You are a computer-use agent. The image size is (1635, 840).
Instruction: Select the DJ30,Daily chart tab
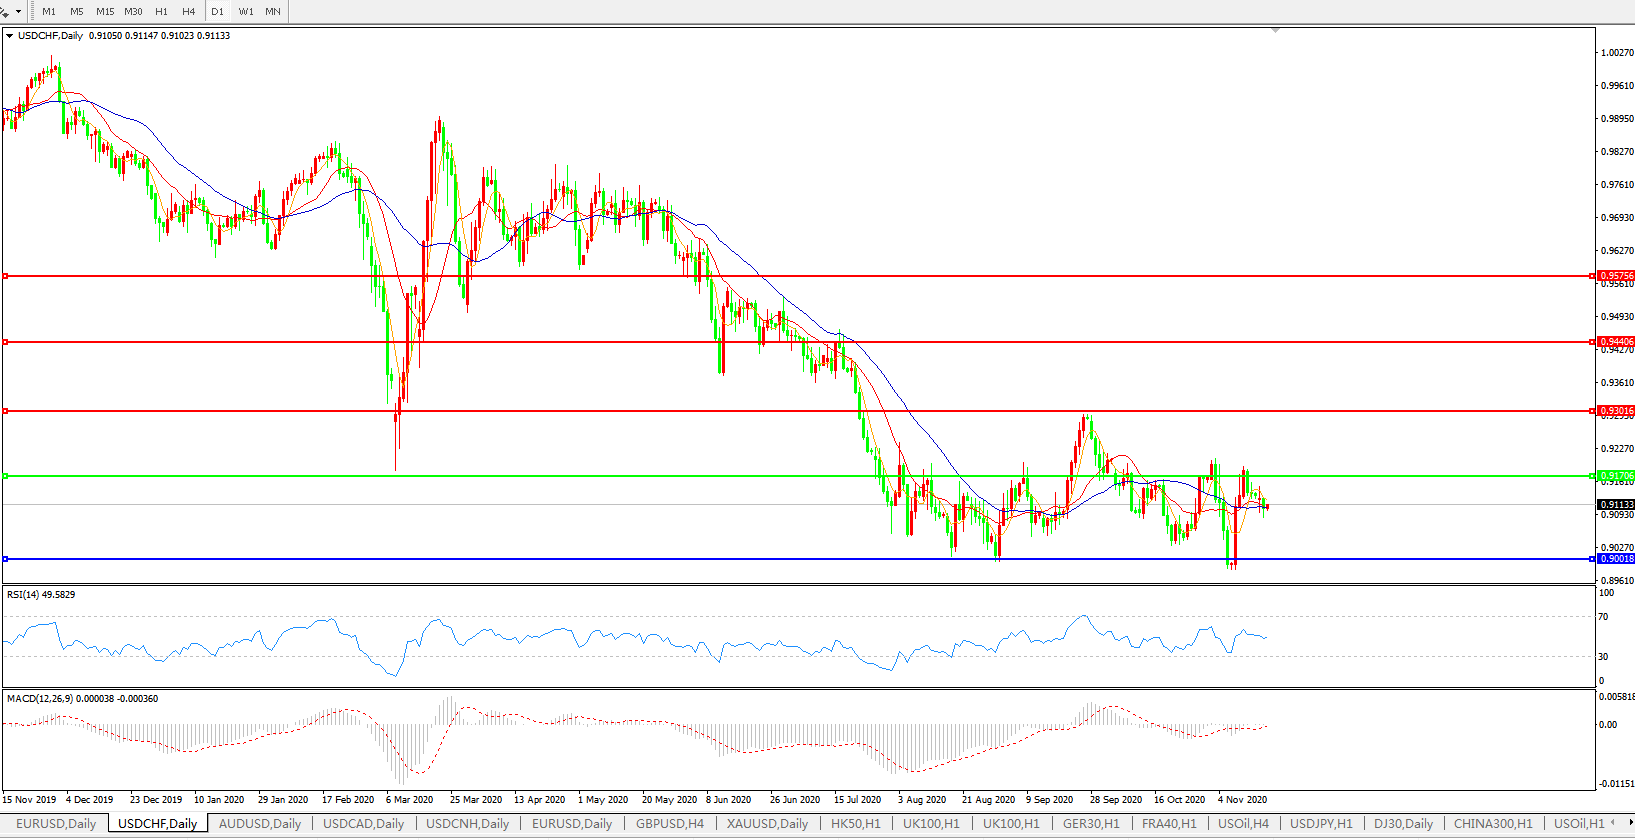[x=1403, y=824]
